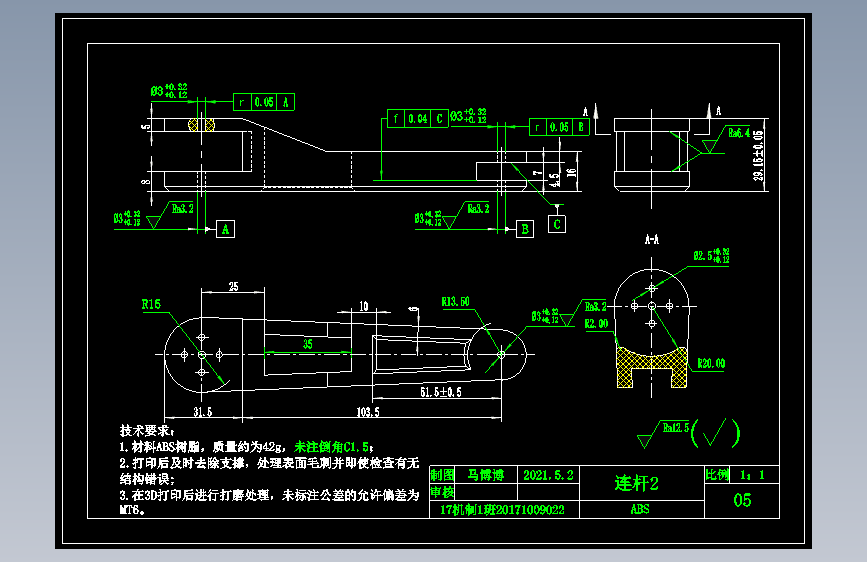Click the 17机制1班20171009022 class cell
This screenshot has width=867, height=562.
pyautogui.click(x=504, y=509)
